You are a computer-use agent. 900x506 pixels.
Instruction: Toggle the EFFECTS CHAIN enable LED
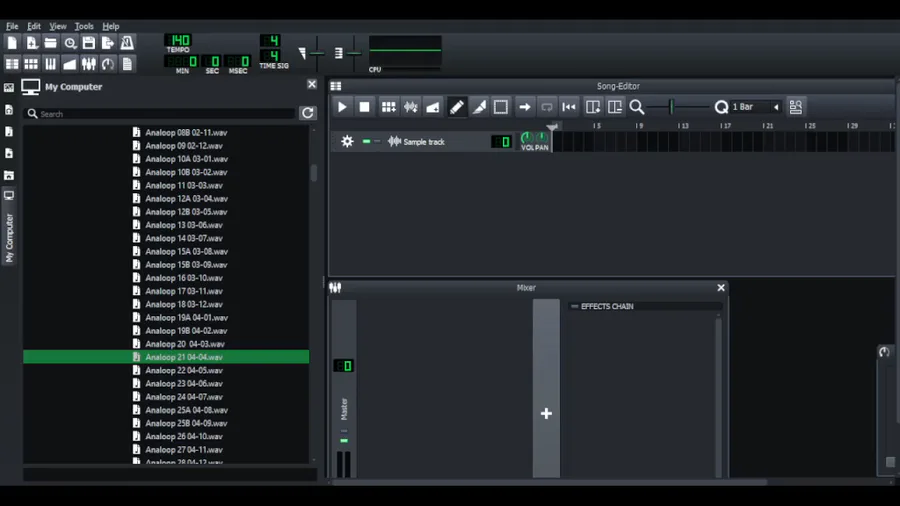pos(574,306)
